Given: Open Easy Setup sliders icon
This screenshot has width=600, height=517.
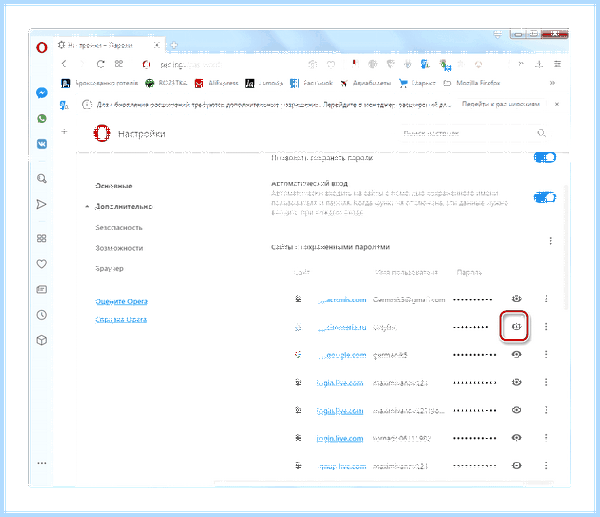Looking at the screenshot, I should click(558, 64).
